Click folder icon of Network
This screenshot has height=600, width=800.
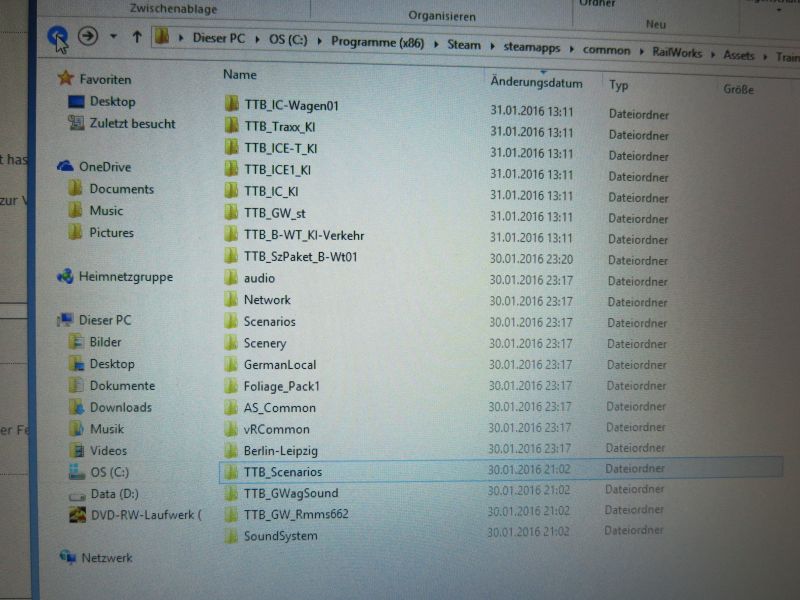(x=231, y=299)
